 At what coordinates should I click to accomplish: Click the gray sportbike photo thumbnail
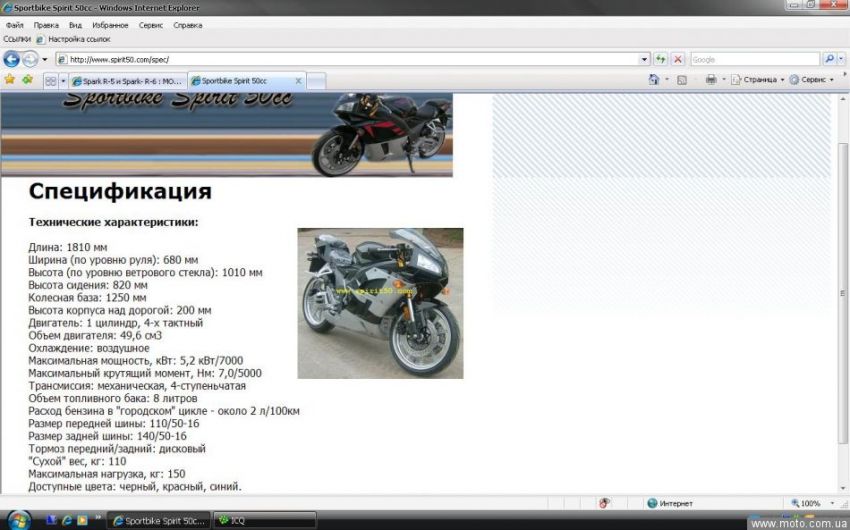[380, 303]
